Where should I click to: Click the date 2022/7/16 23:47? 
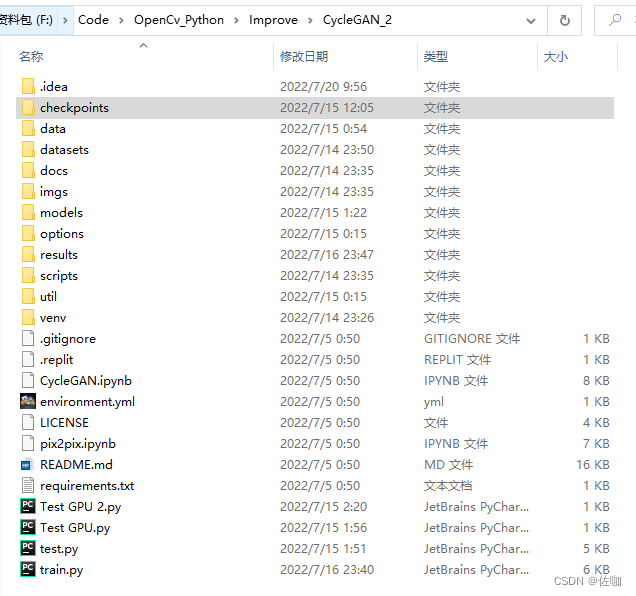point(327,255)
